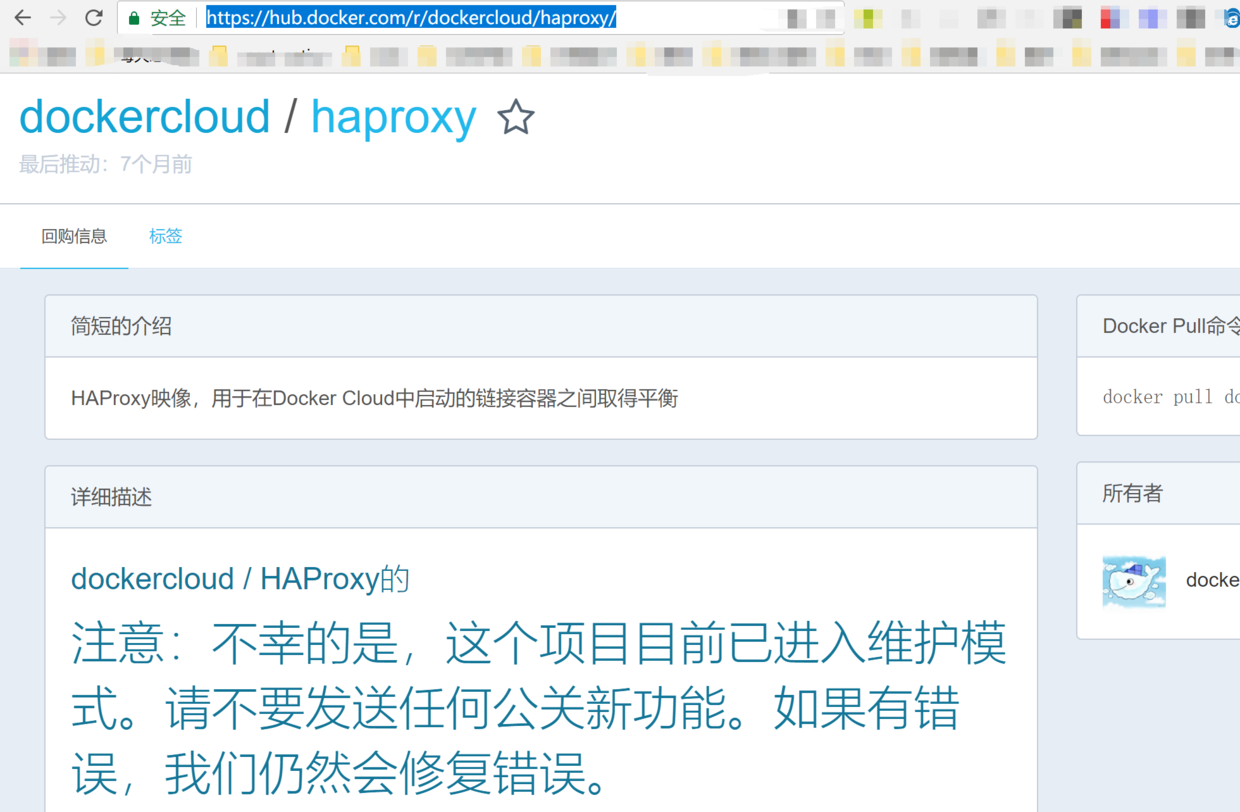Go forward with the browser forward arrow
The height and width of the screenshot is (812, 1240).
[x=58, y=18]
